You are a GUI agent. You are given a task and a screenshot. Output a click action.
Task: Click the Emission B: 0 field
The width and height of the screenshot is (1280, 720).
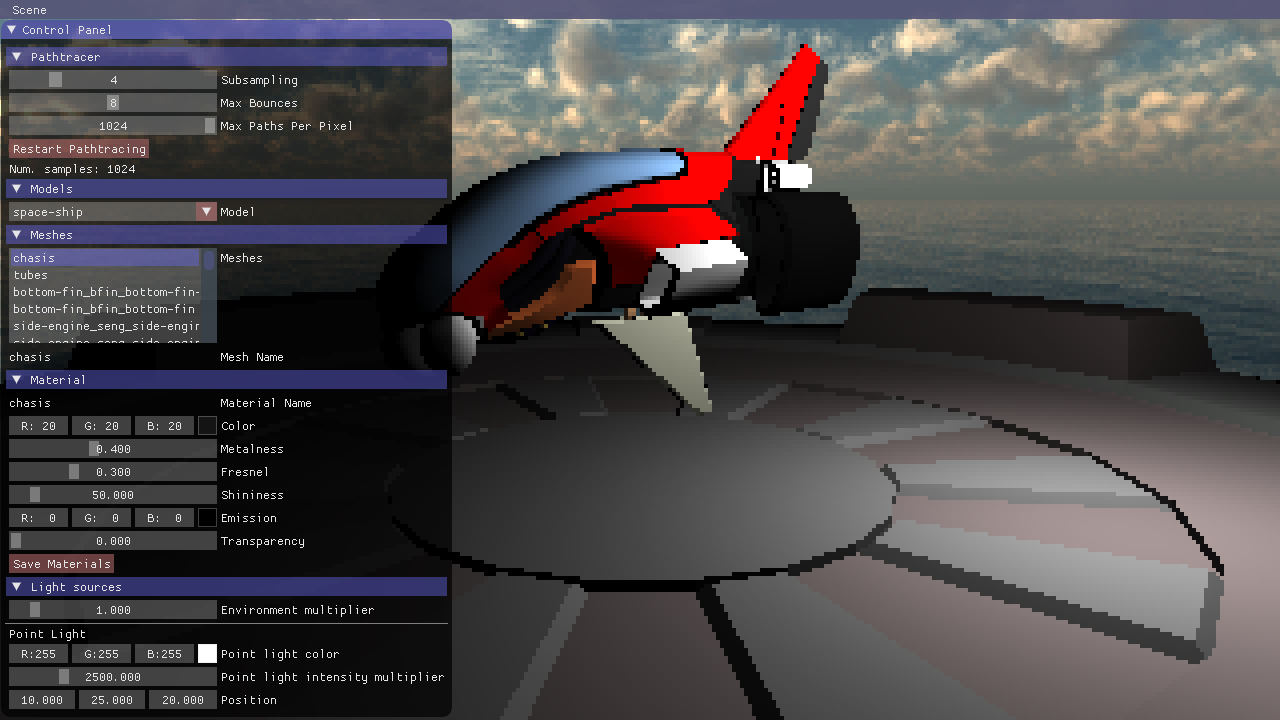(165, 518)
